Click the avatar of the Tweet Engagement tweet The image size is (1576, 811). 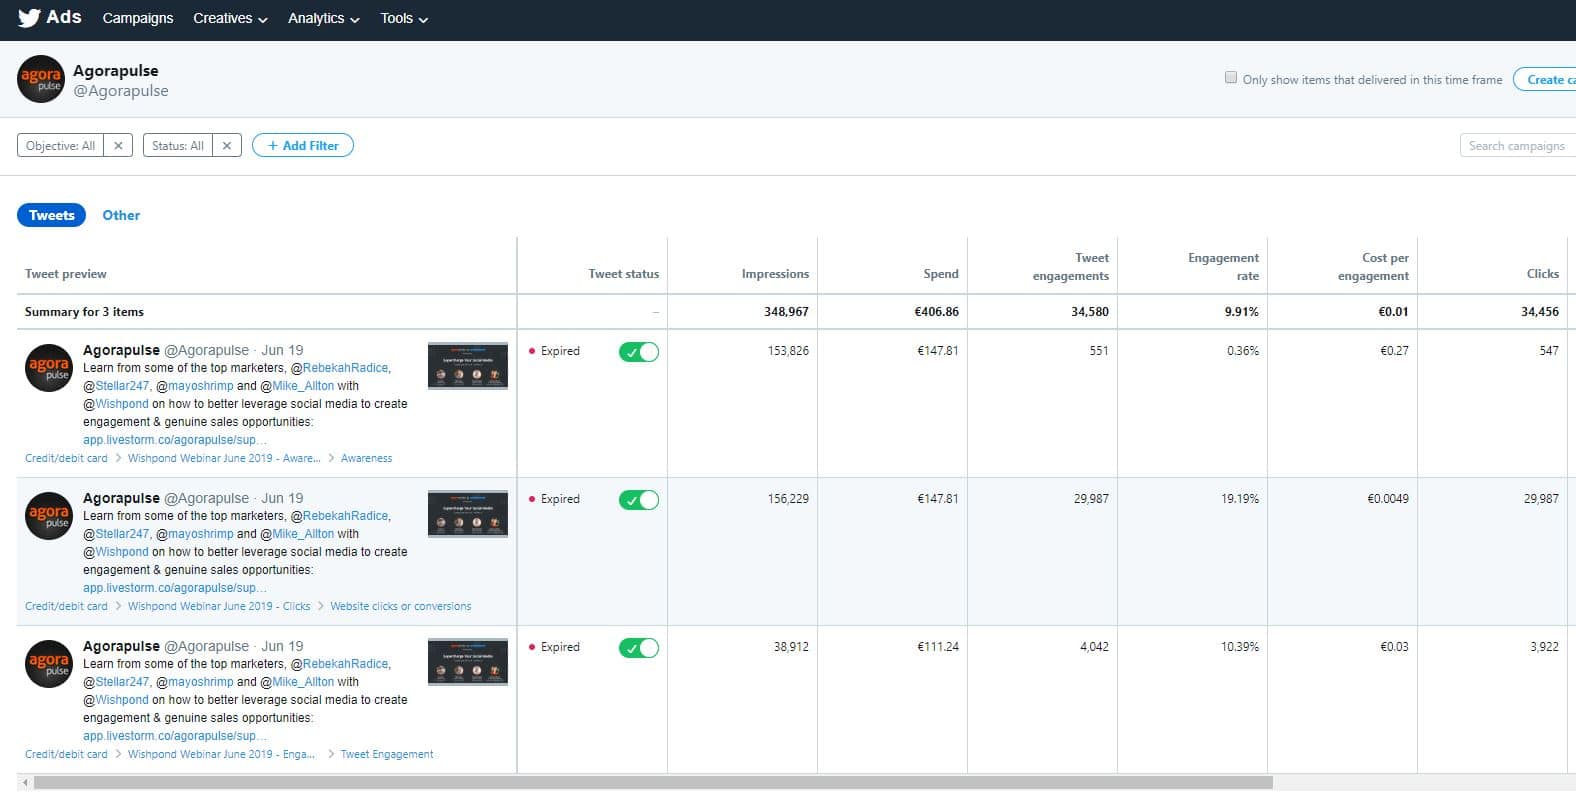pos(49,664)
